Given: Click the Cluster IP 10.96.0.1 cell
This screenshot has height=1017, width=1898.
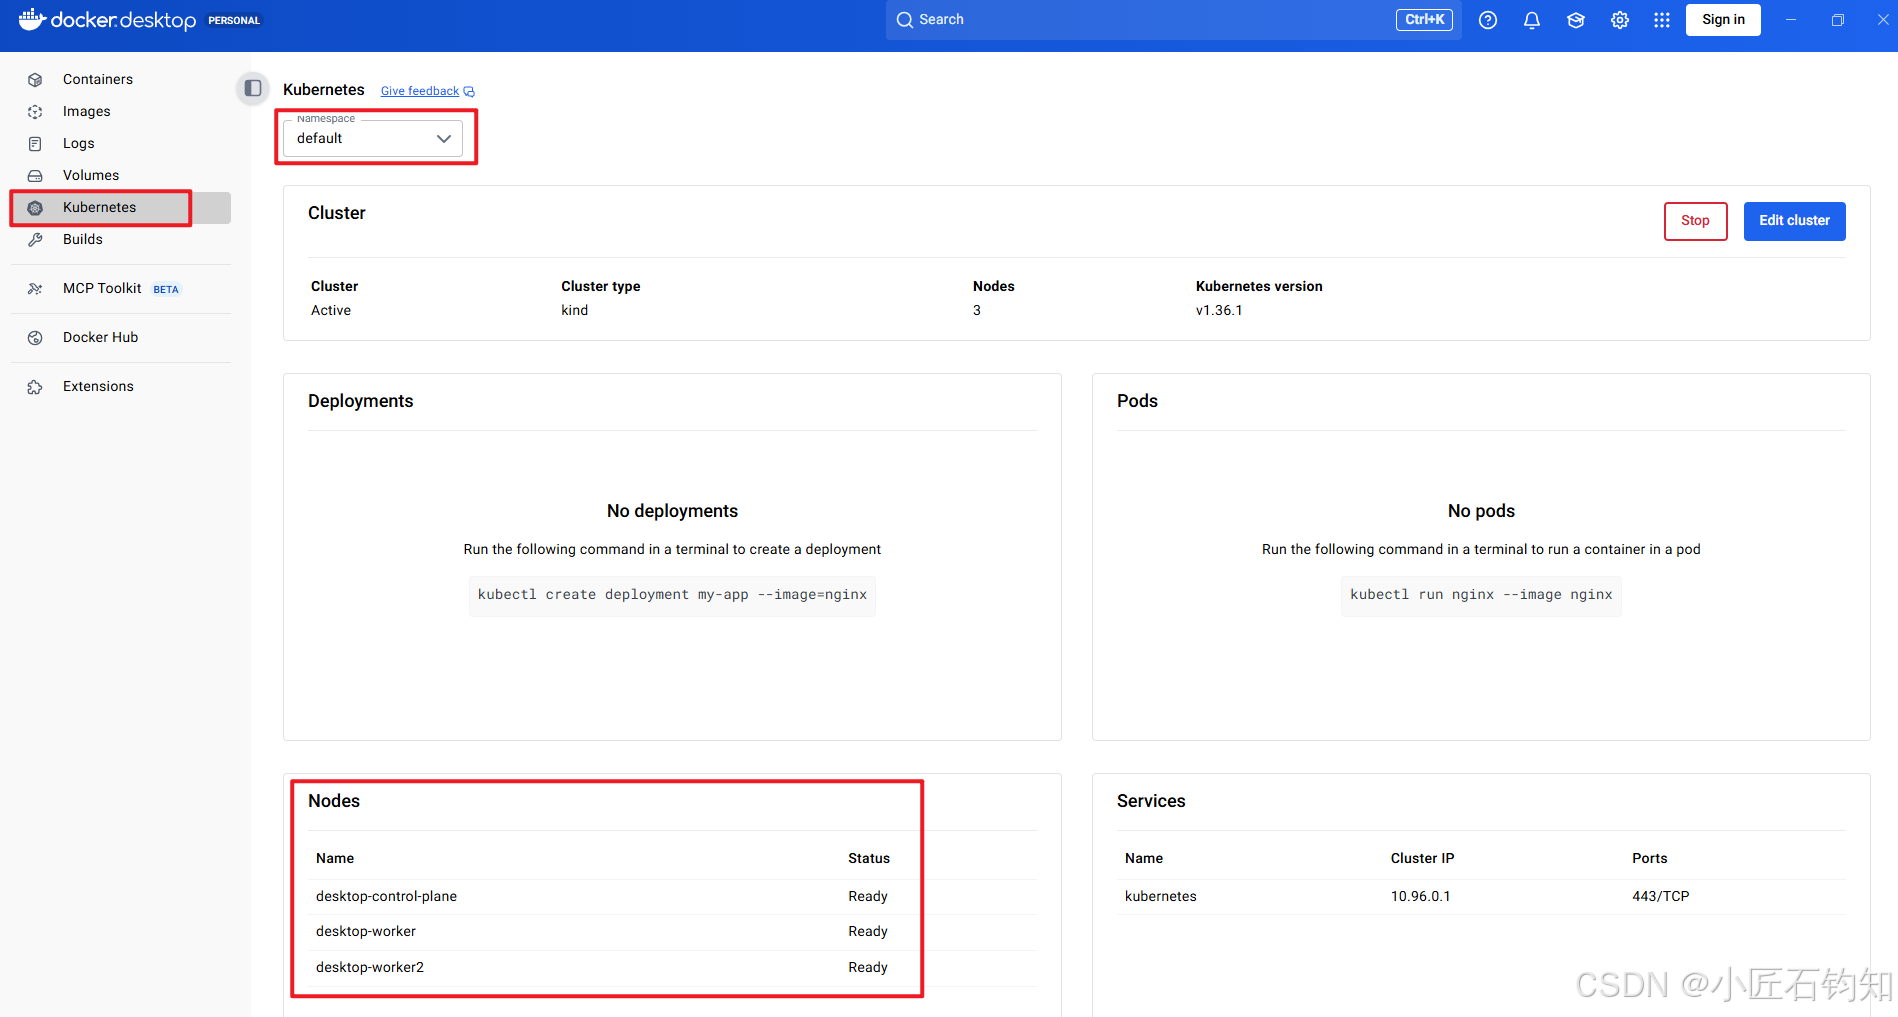Looking at the screenshot, I should [1421, 897].
